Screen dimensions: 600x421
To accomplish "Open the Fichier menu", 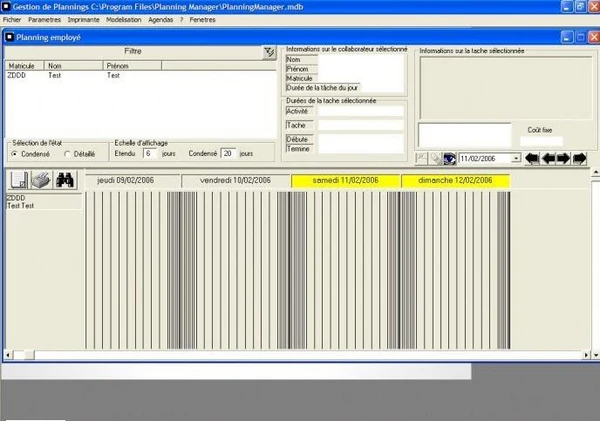I will [x=12, y=20].
